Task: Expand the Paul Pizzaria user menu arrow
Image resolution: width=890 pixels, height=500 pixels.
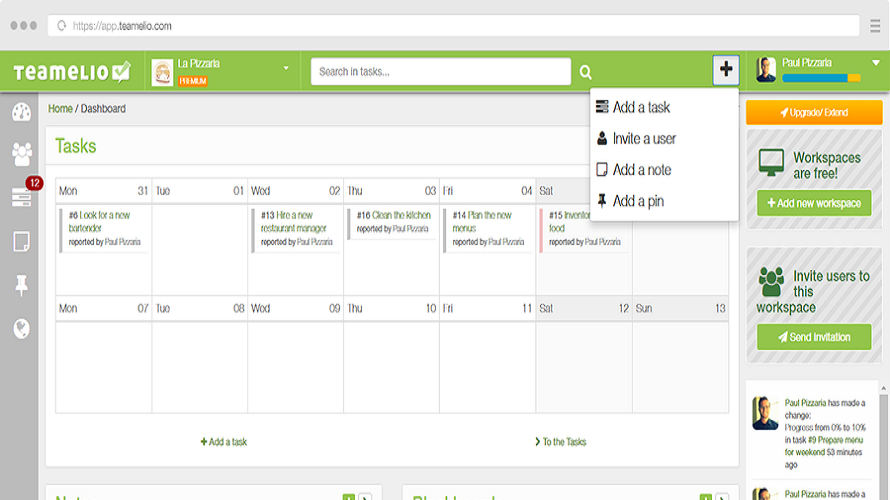Action: (x=876, y=63)
